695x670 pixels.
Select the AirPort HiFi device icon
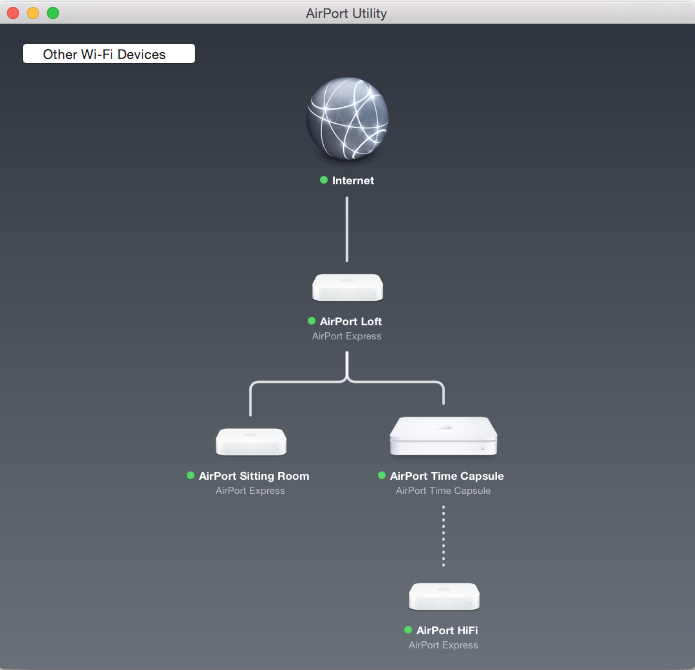[444, 596]
